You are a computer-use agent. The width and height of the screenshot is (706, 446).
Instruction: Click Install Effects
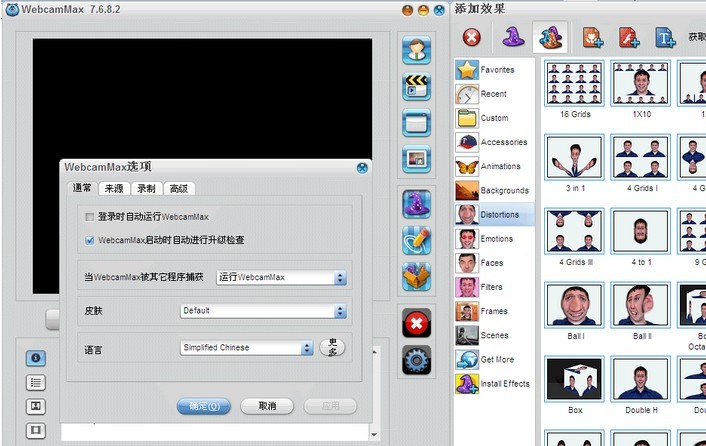[x=494, y=383]
